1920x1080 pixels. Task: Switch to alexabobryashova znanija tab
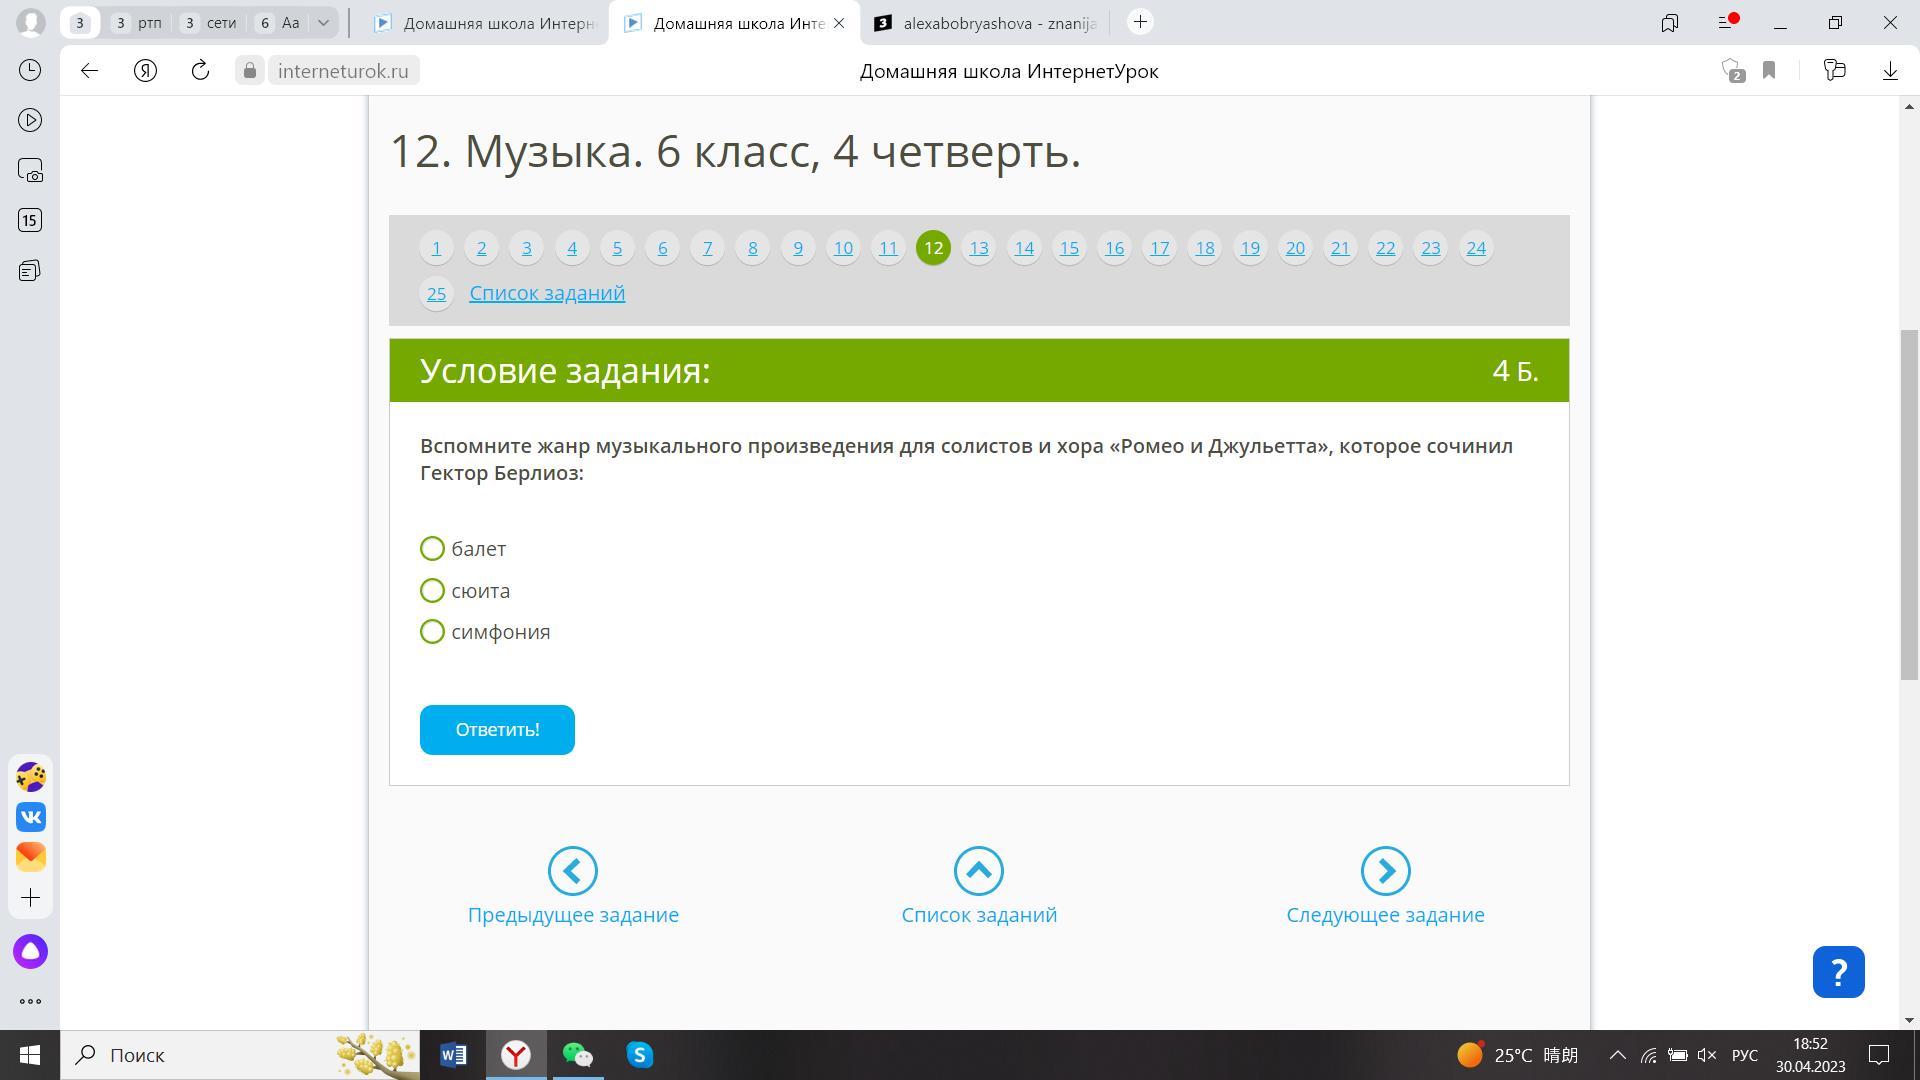(x=985, y=23)
